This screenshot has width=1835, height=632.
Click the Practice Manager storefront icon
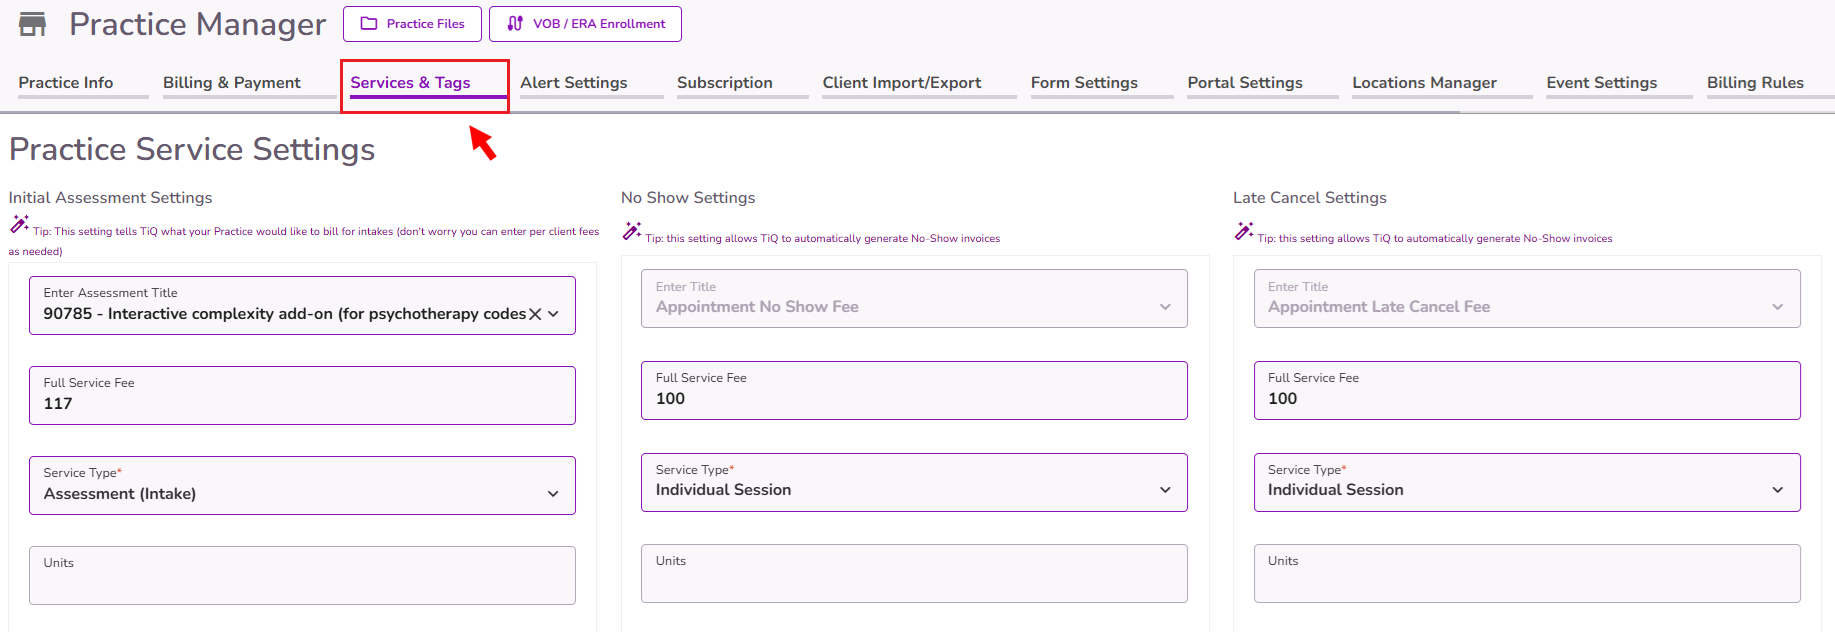(33, 24)
